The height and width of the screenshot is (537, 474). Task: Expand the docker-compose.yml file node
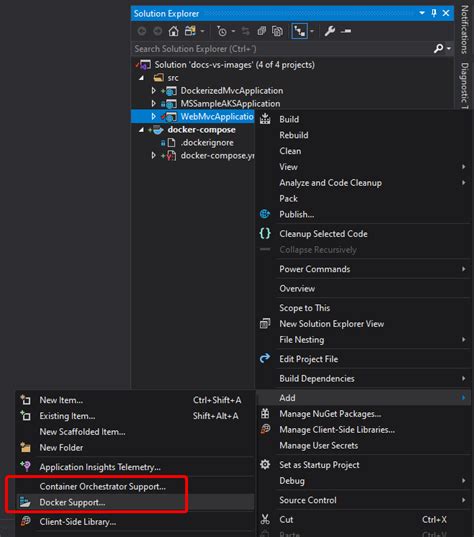(153, 155)
